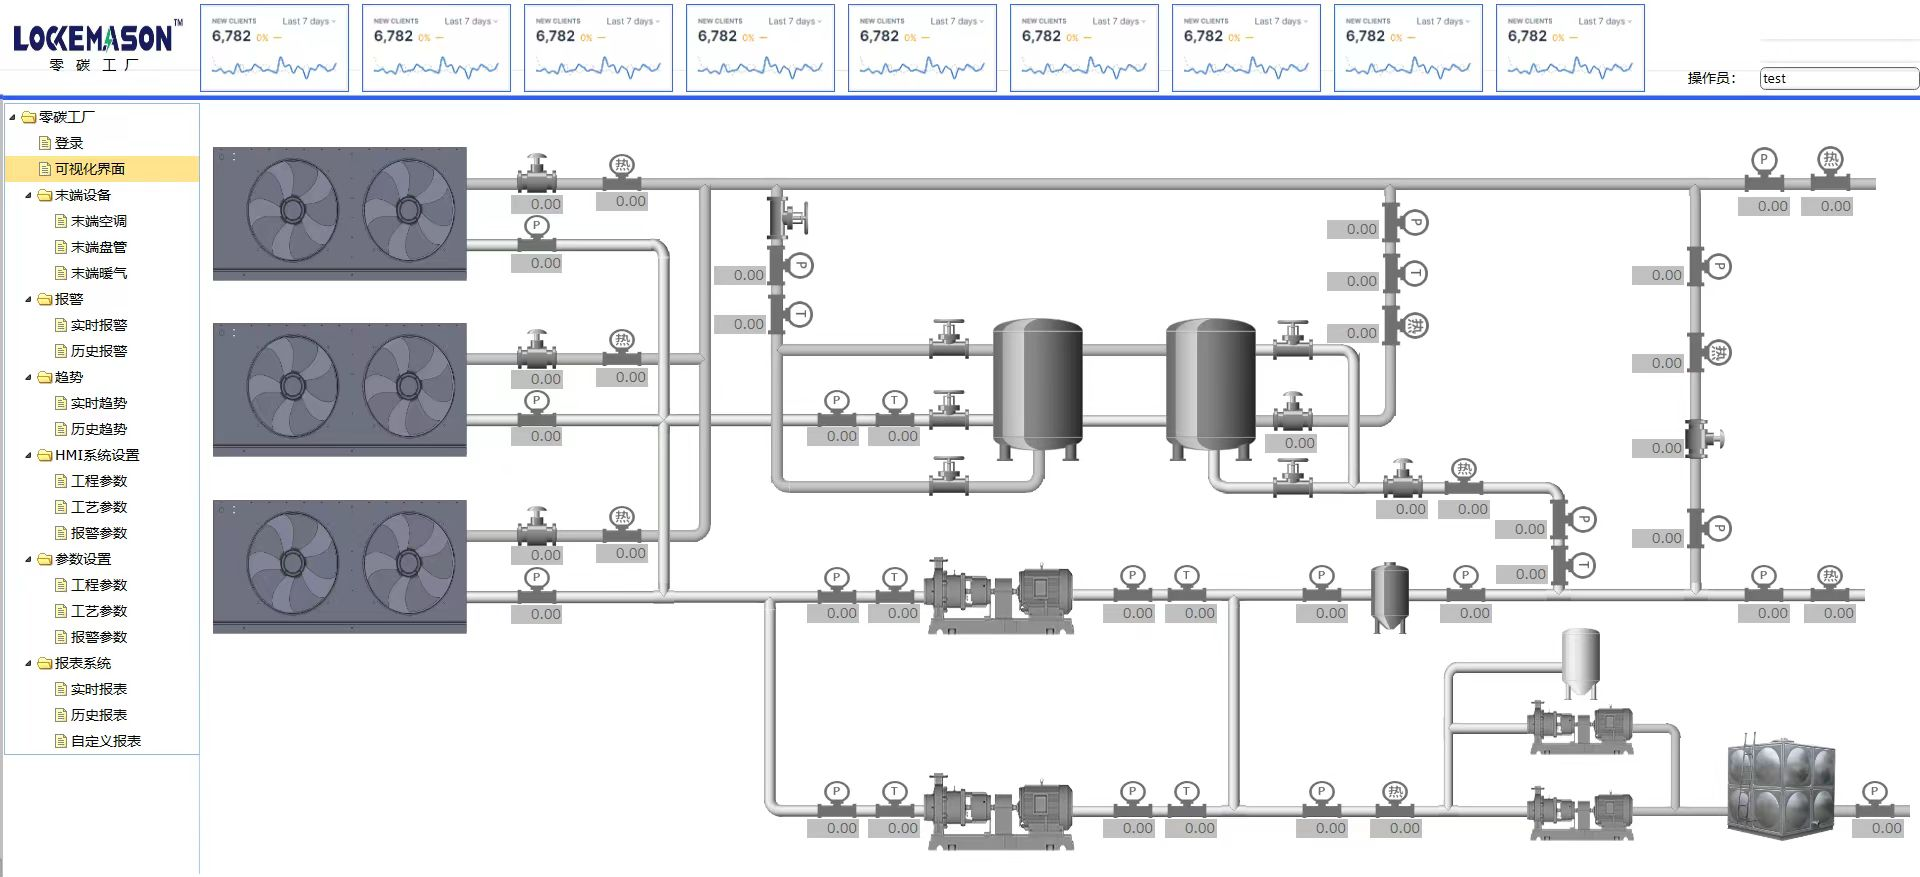Select the heat meter gauge near operator field
The width and height of the screenshot is (1920, 877).
click(x=1830, y=170)
